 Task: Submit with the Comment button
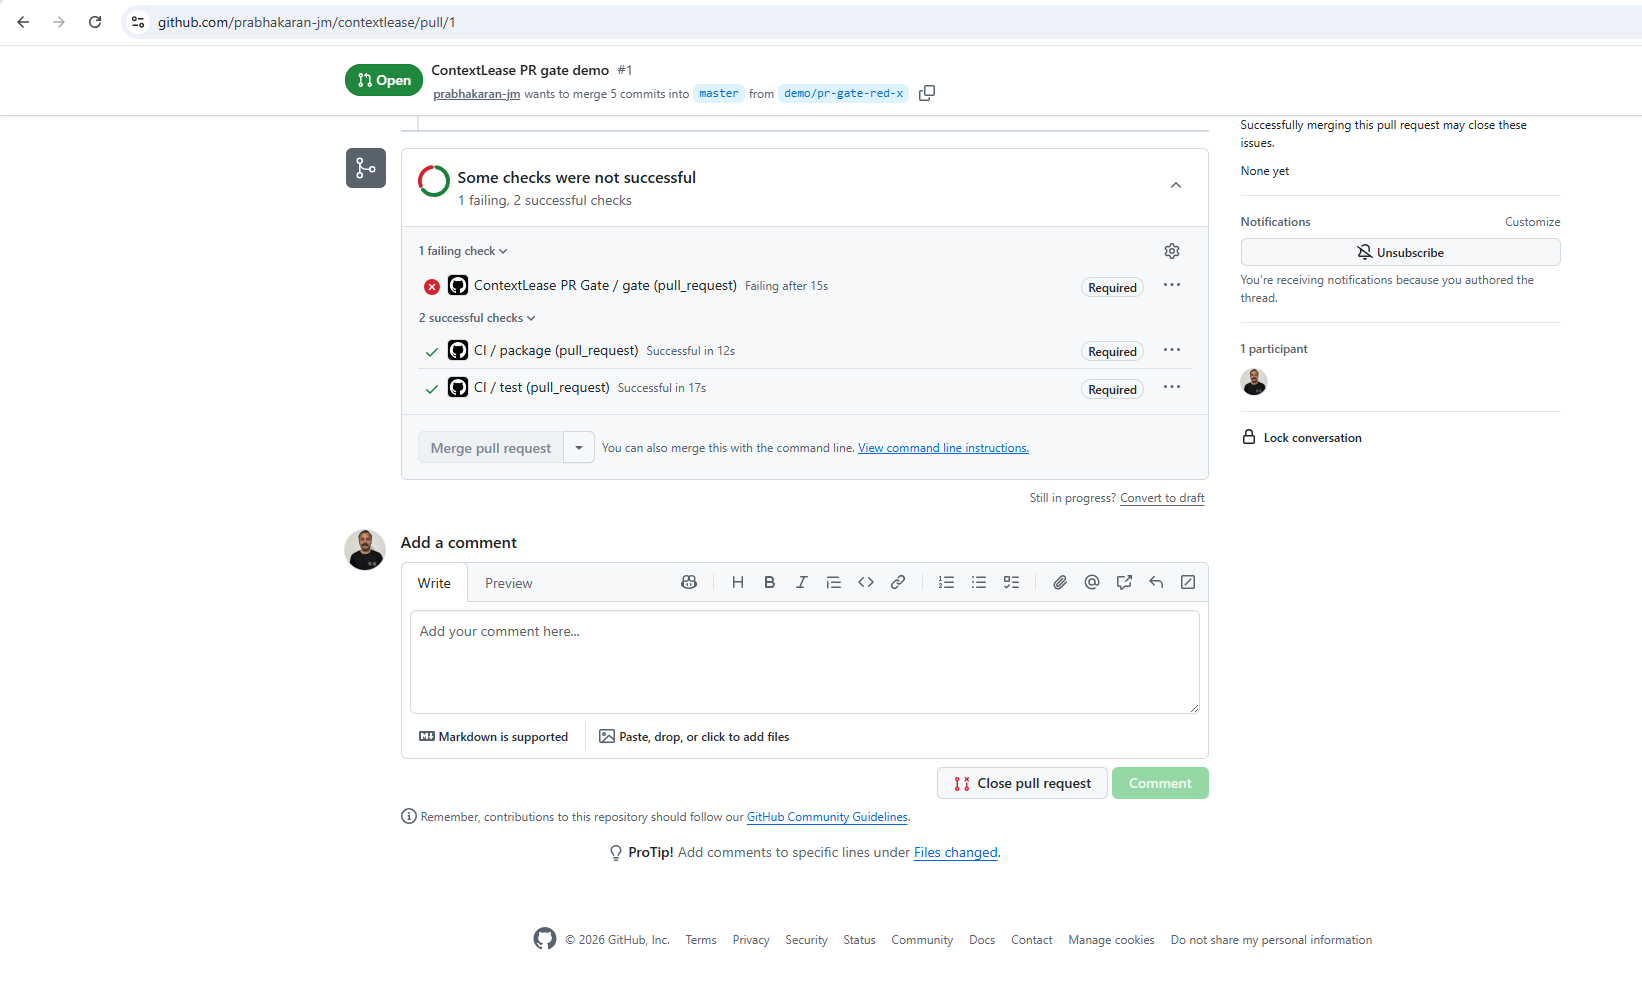tap(1160, 783)
